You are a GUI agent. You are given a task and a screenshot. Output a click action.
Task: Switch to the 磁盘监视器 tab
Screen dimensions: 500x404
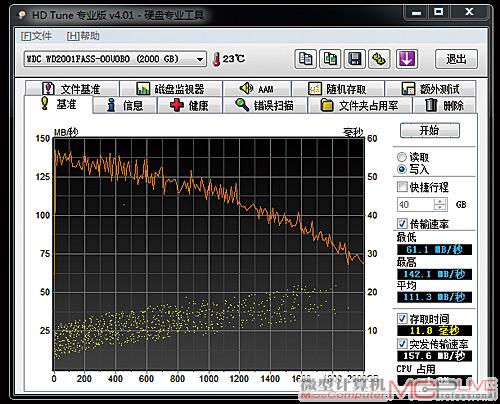(x=171, y=89)
